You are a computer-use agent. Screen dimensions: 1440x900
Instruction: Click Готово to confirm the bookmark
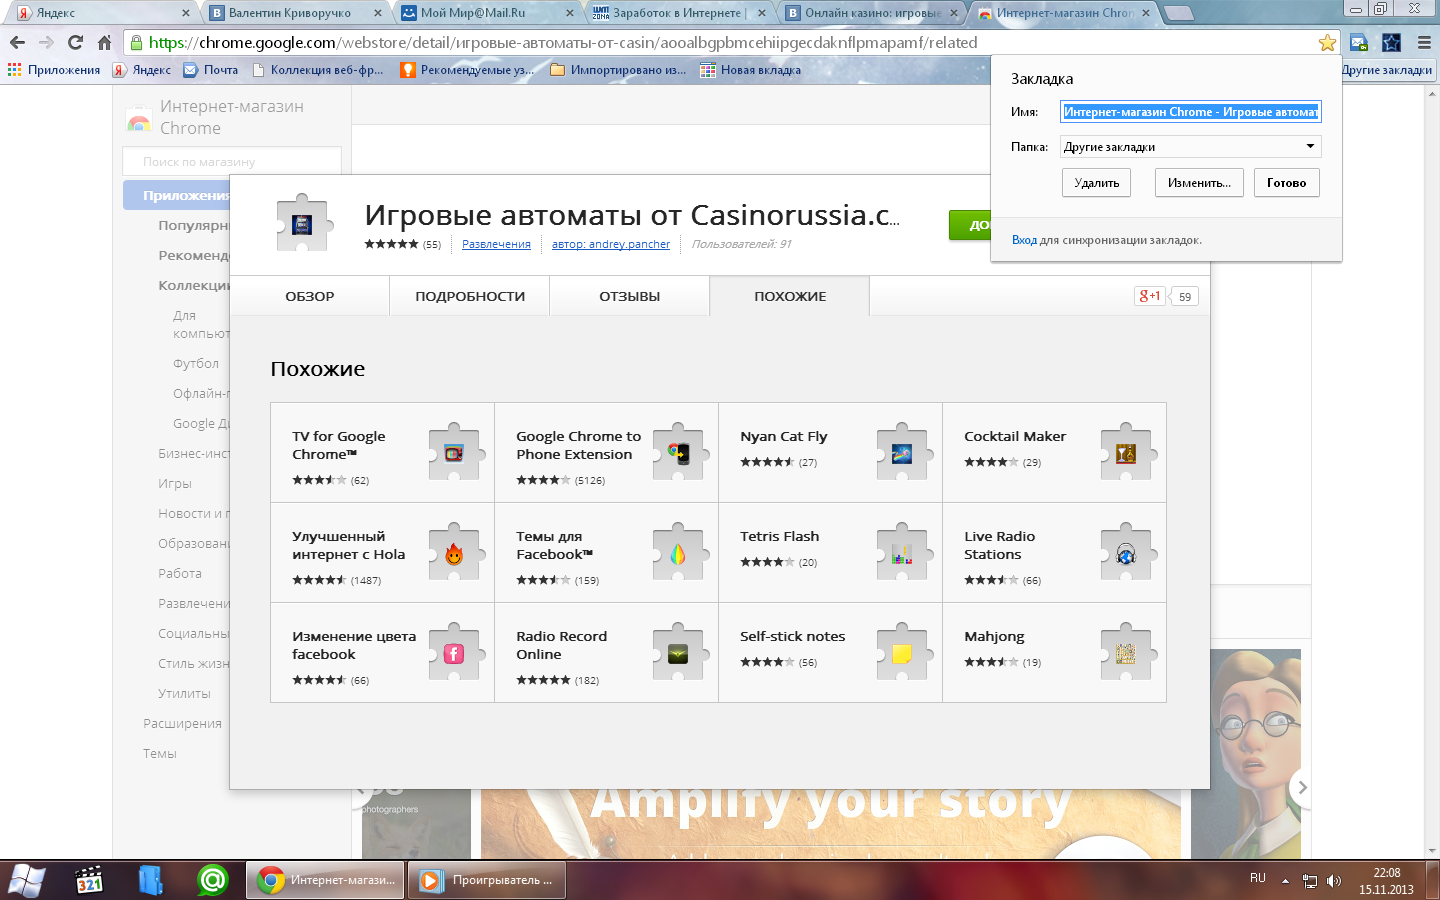(x=1287, y=183)
